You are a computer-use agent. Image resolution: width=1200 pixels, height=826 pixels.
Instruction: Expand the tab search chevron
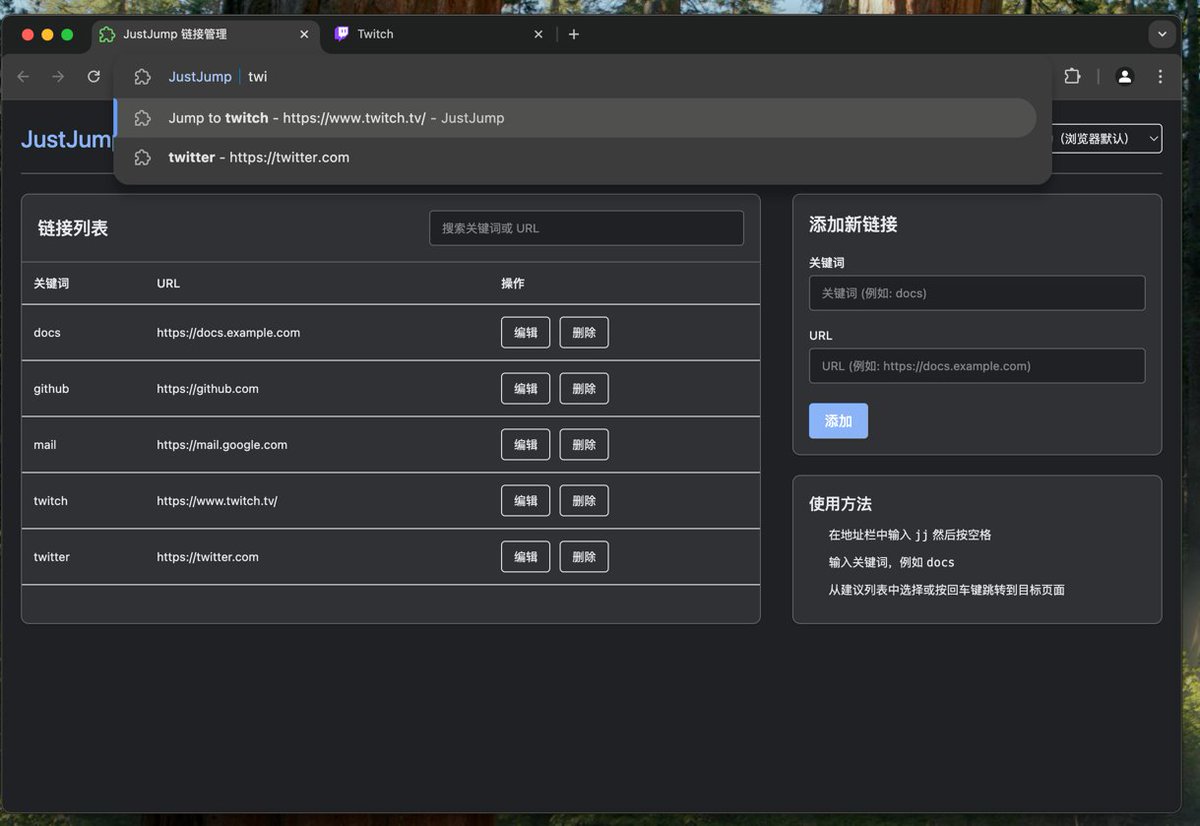(x=1162, y=34)
